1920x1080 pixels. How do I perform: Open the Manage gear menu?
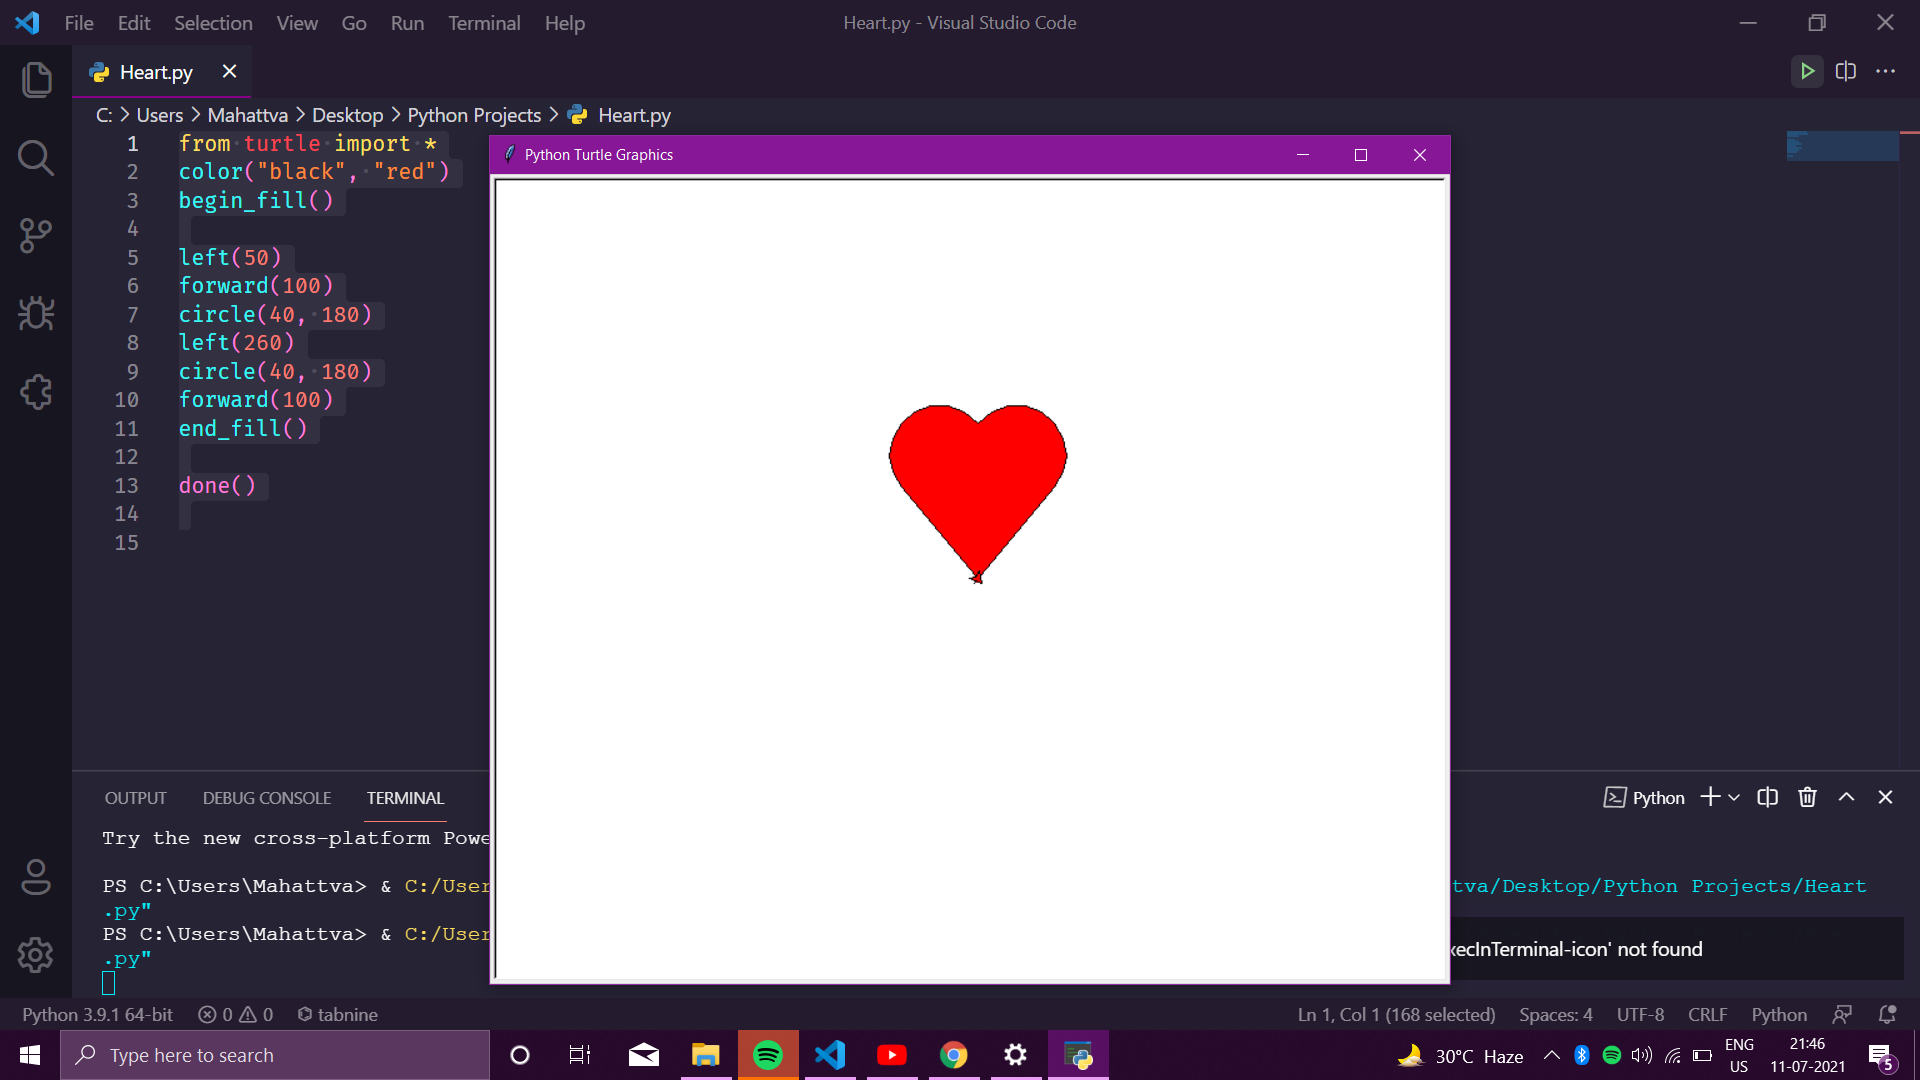36,955
